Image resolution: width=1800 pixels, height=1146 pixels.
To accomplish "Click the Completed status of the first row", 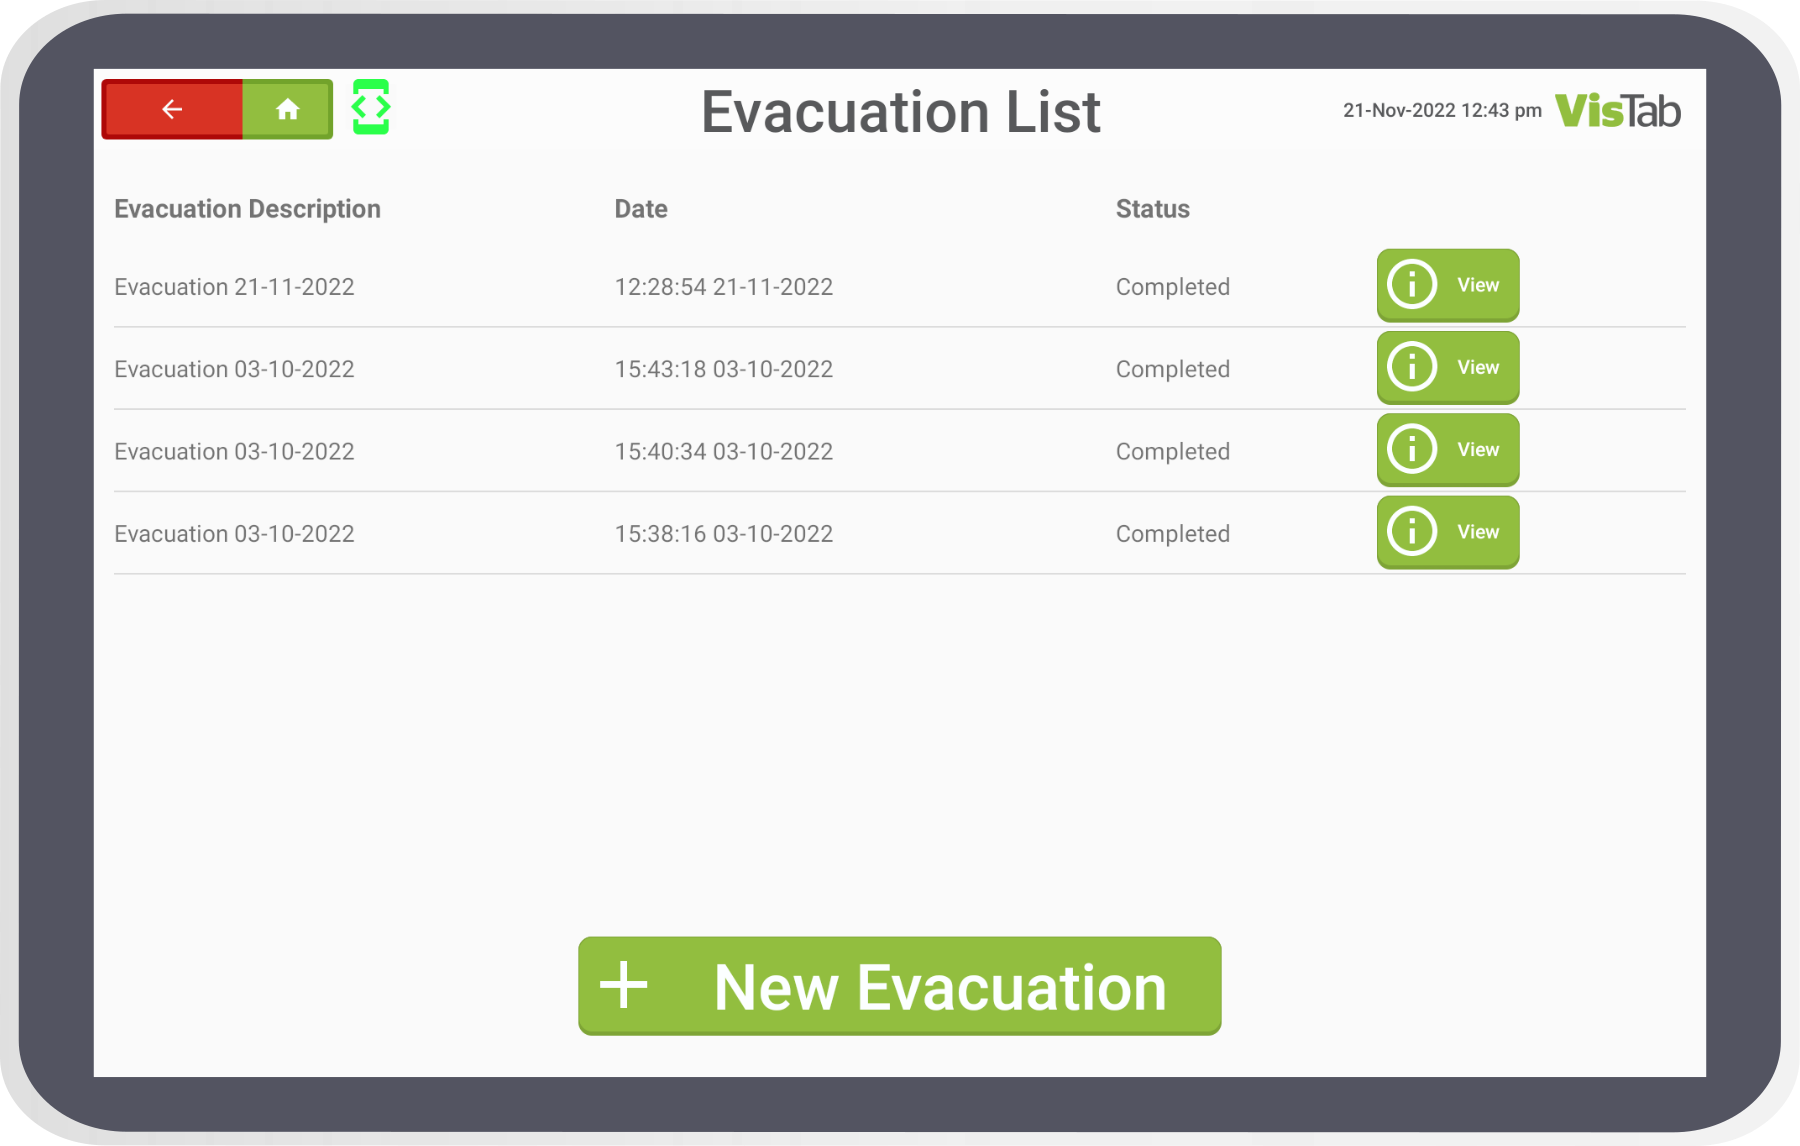I will coord(1172,287).
